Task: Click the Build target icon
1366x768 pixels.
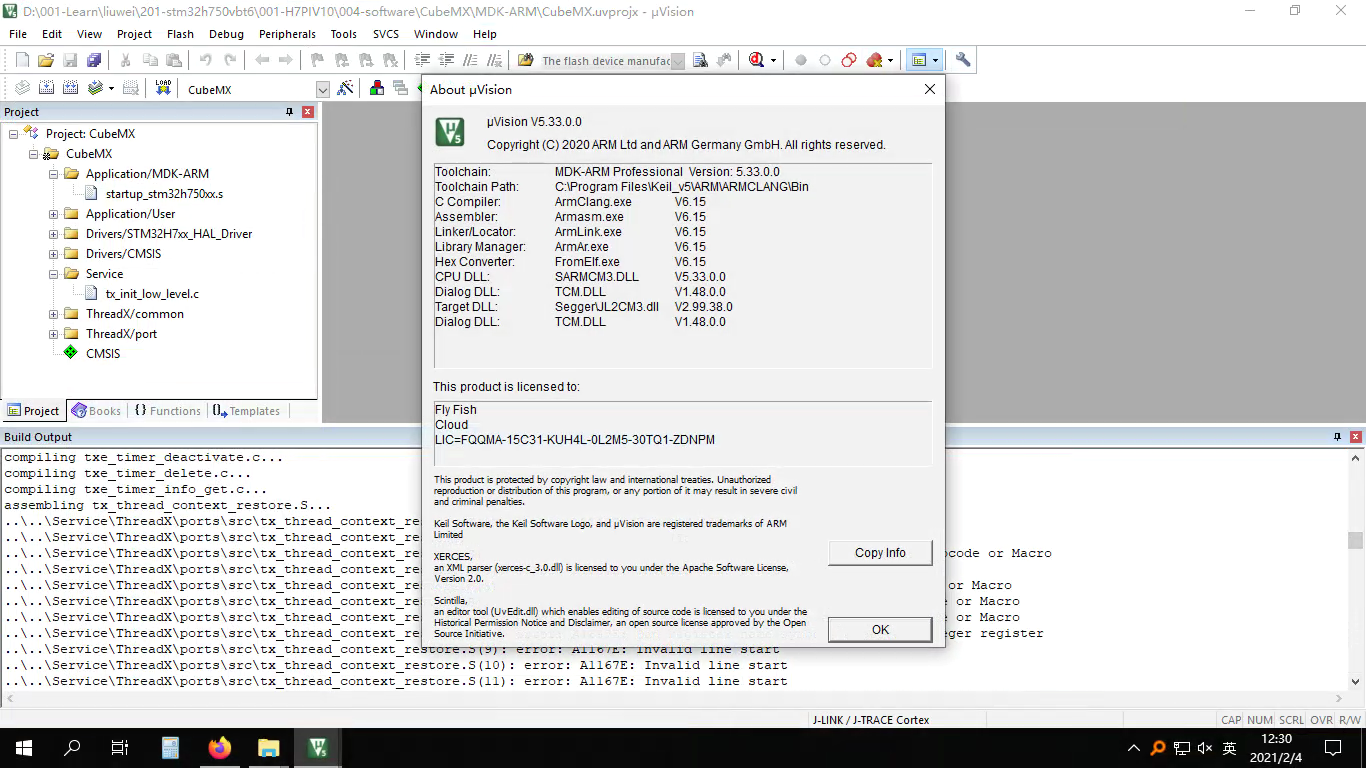Action: click(46, 88)
